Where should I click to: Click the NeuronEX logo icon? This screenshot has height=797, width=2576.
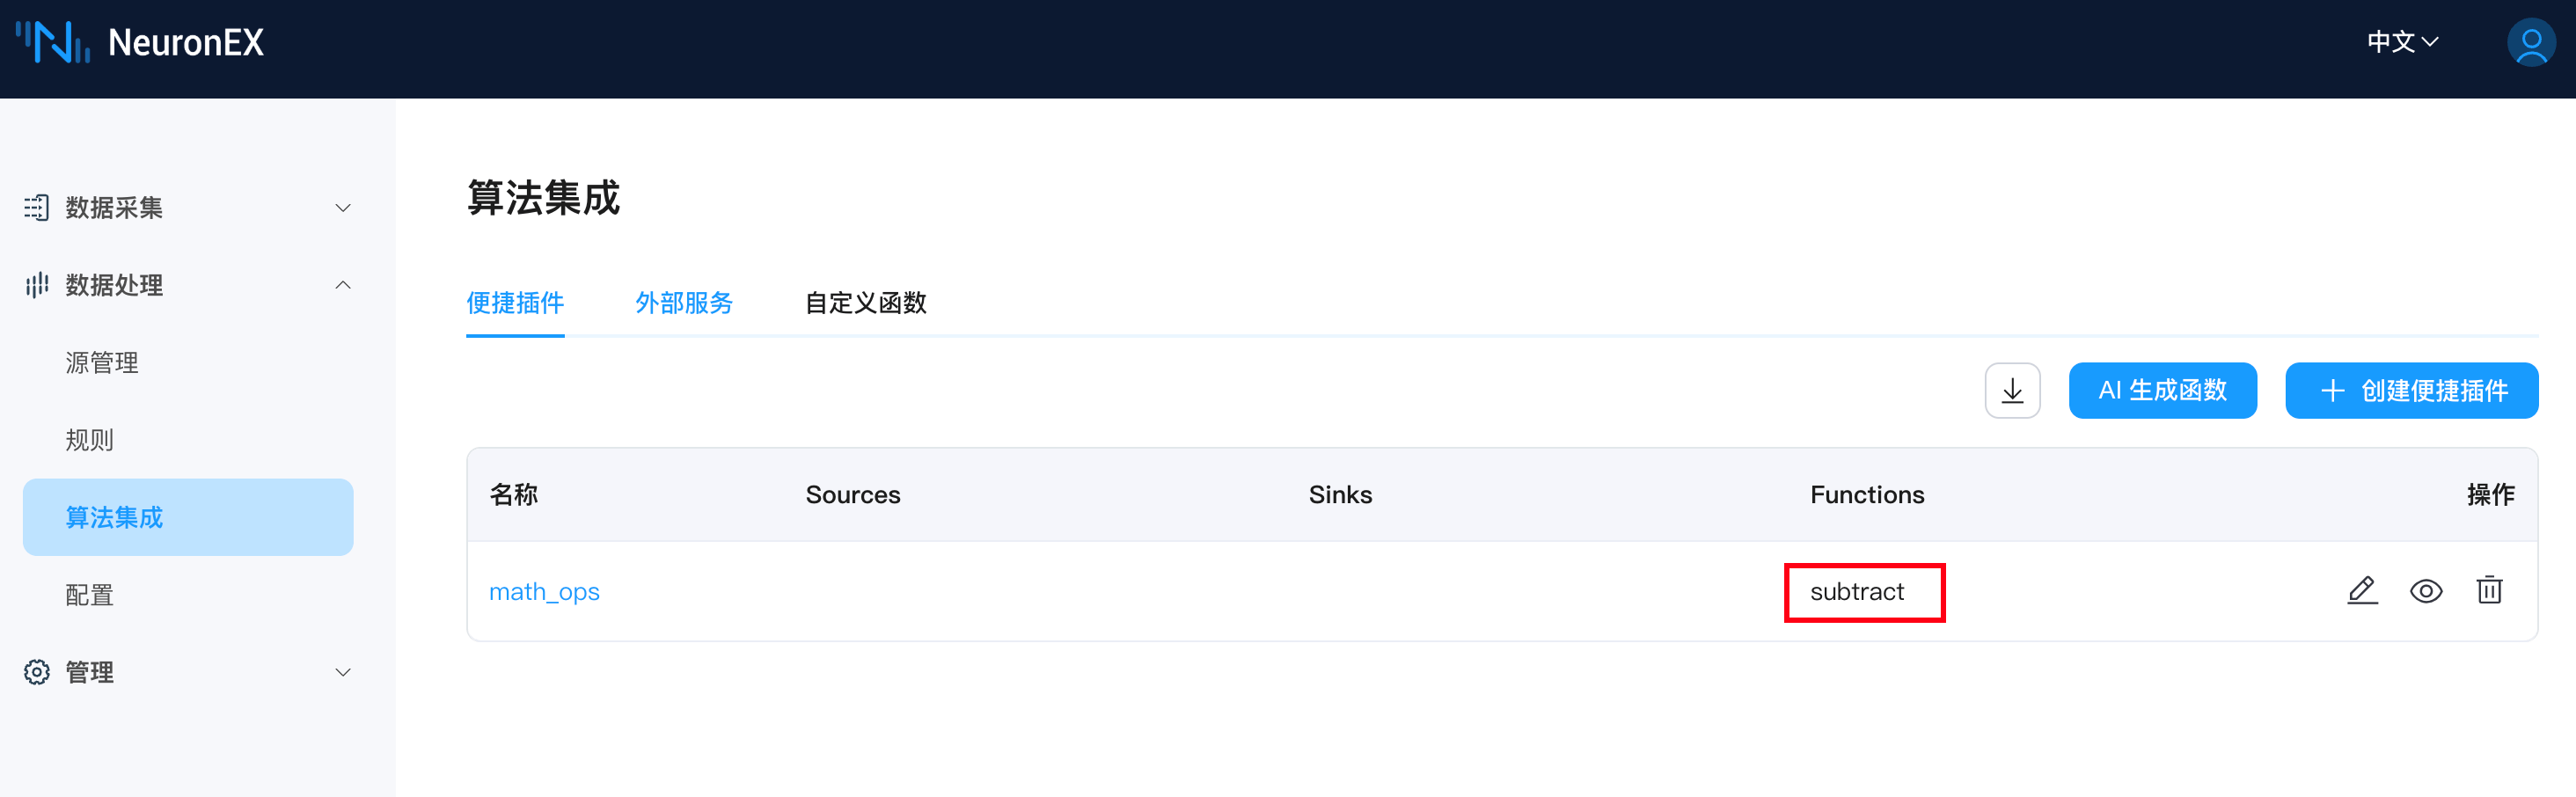[x=54, y=42]
